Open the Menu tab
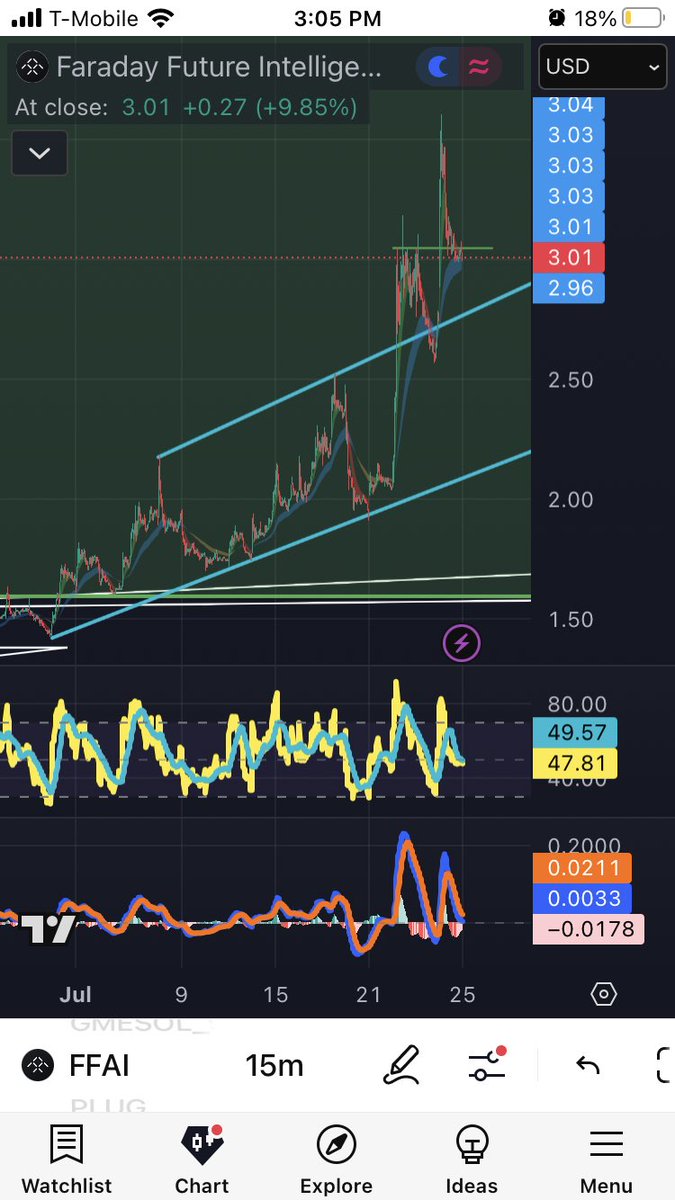The width and height of the screenshot is (675, 1200). pyautogui.click(x=606, y=1158)
